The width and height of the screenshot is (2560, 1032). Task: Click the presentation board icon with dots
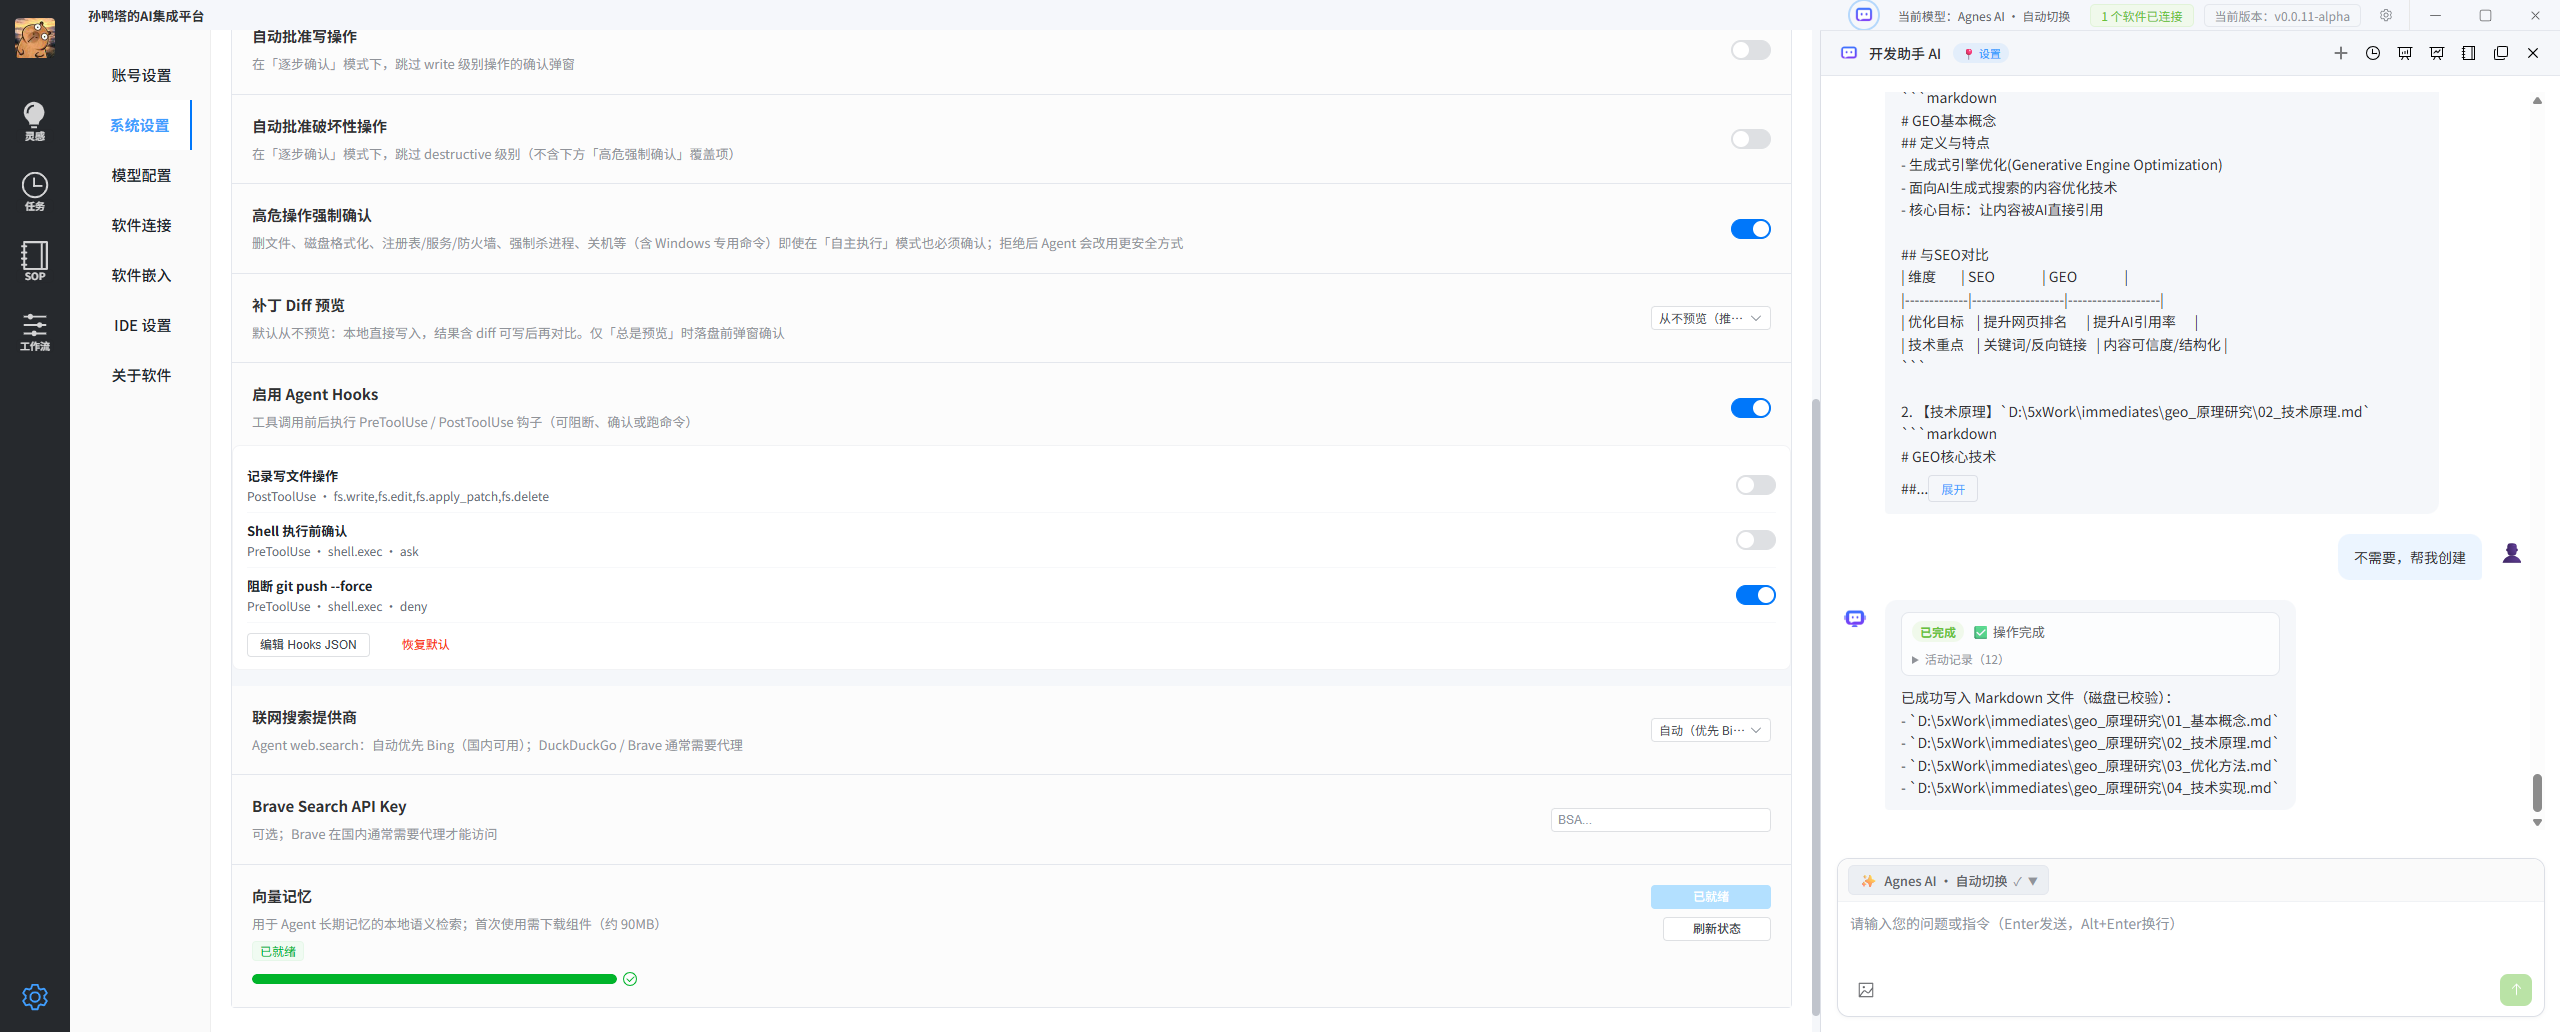point(2405,53)
